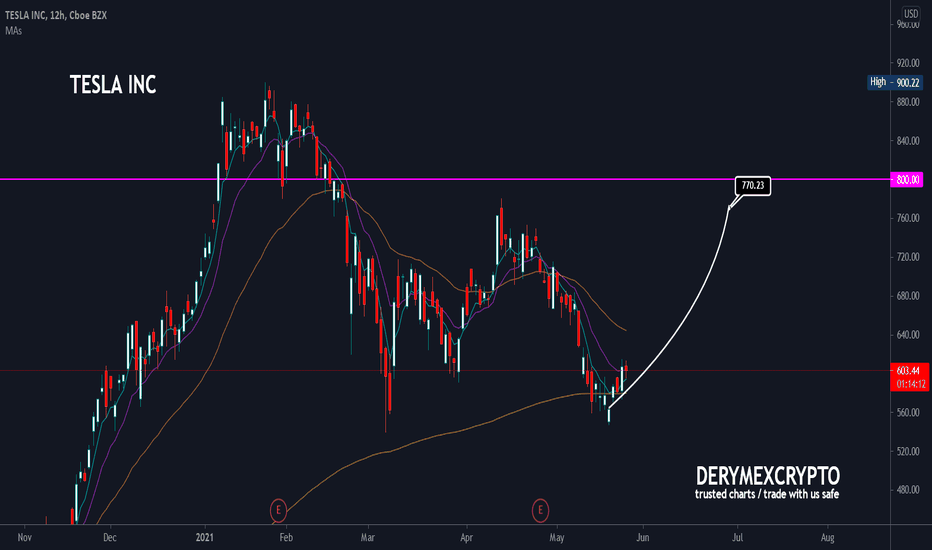Click the 680.00 price axis label

(x=908, y=296)
